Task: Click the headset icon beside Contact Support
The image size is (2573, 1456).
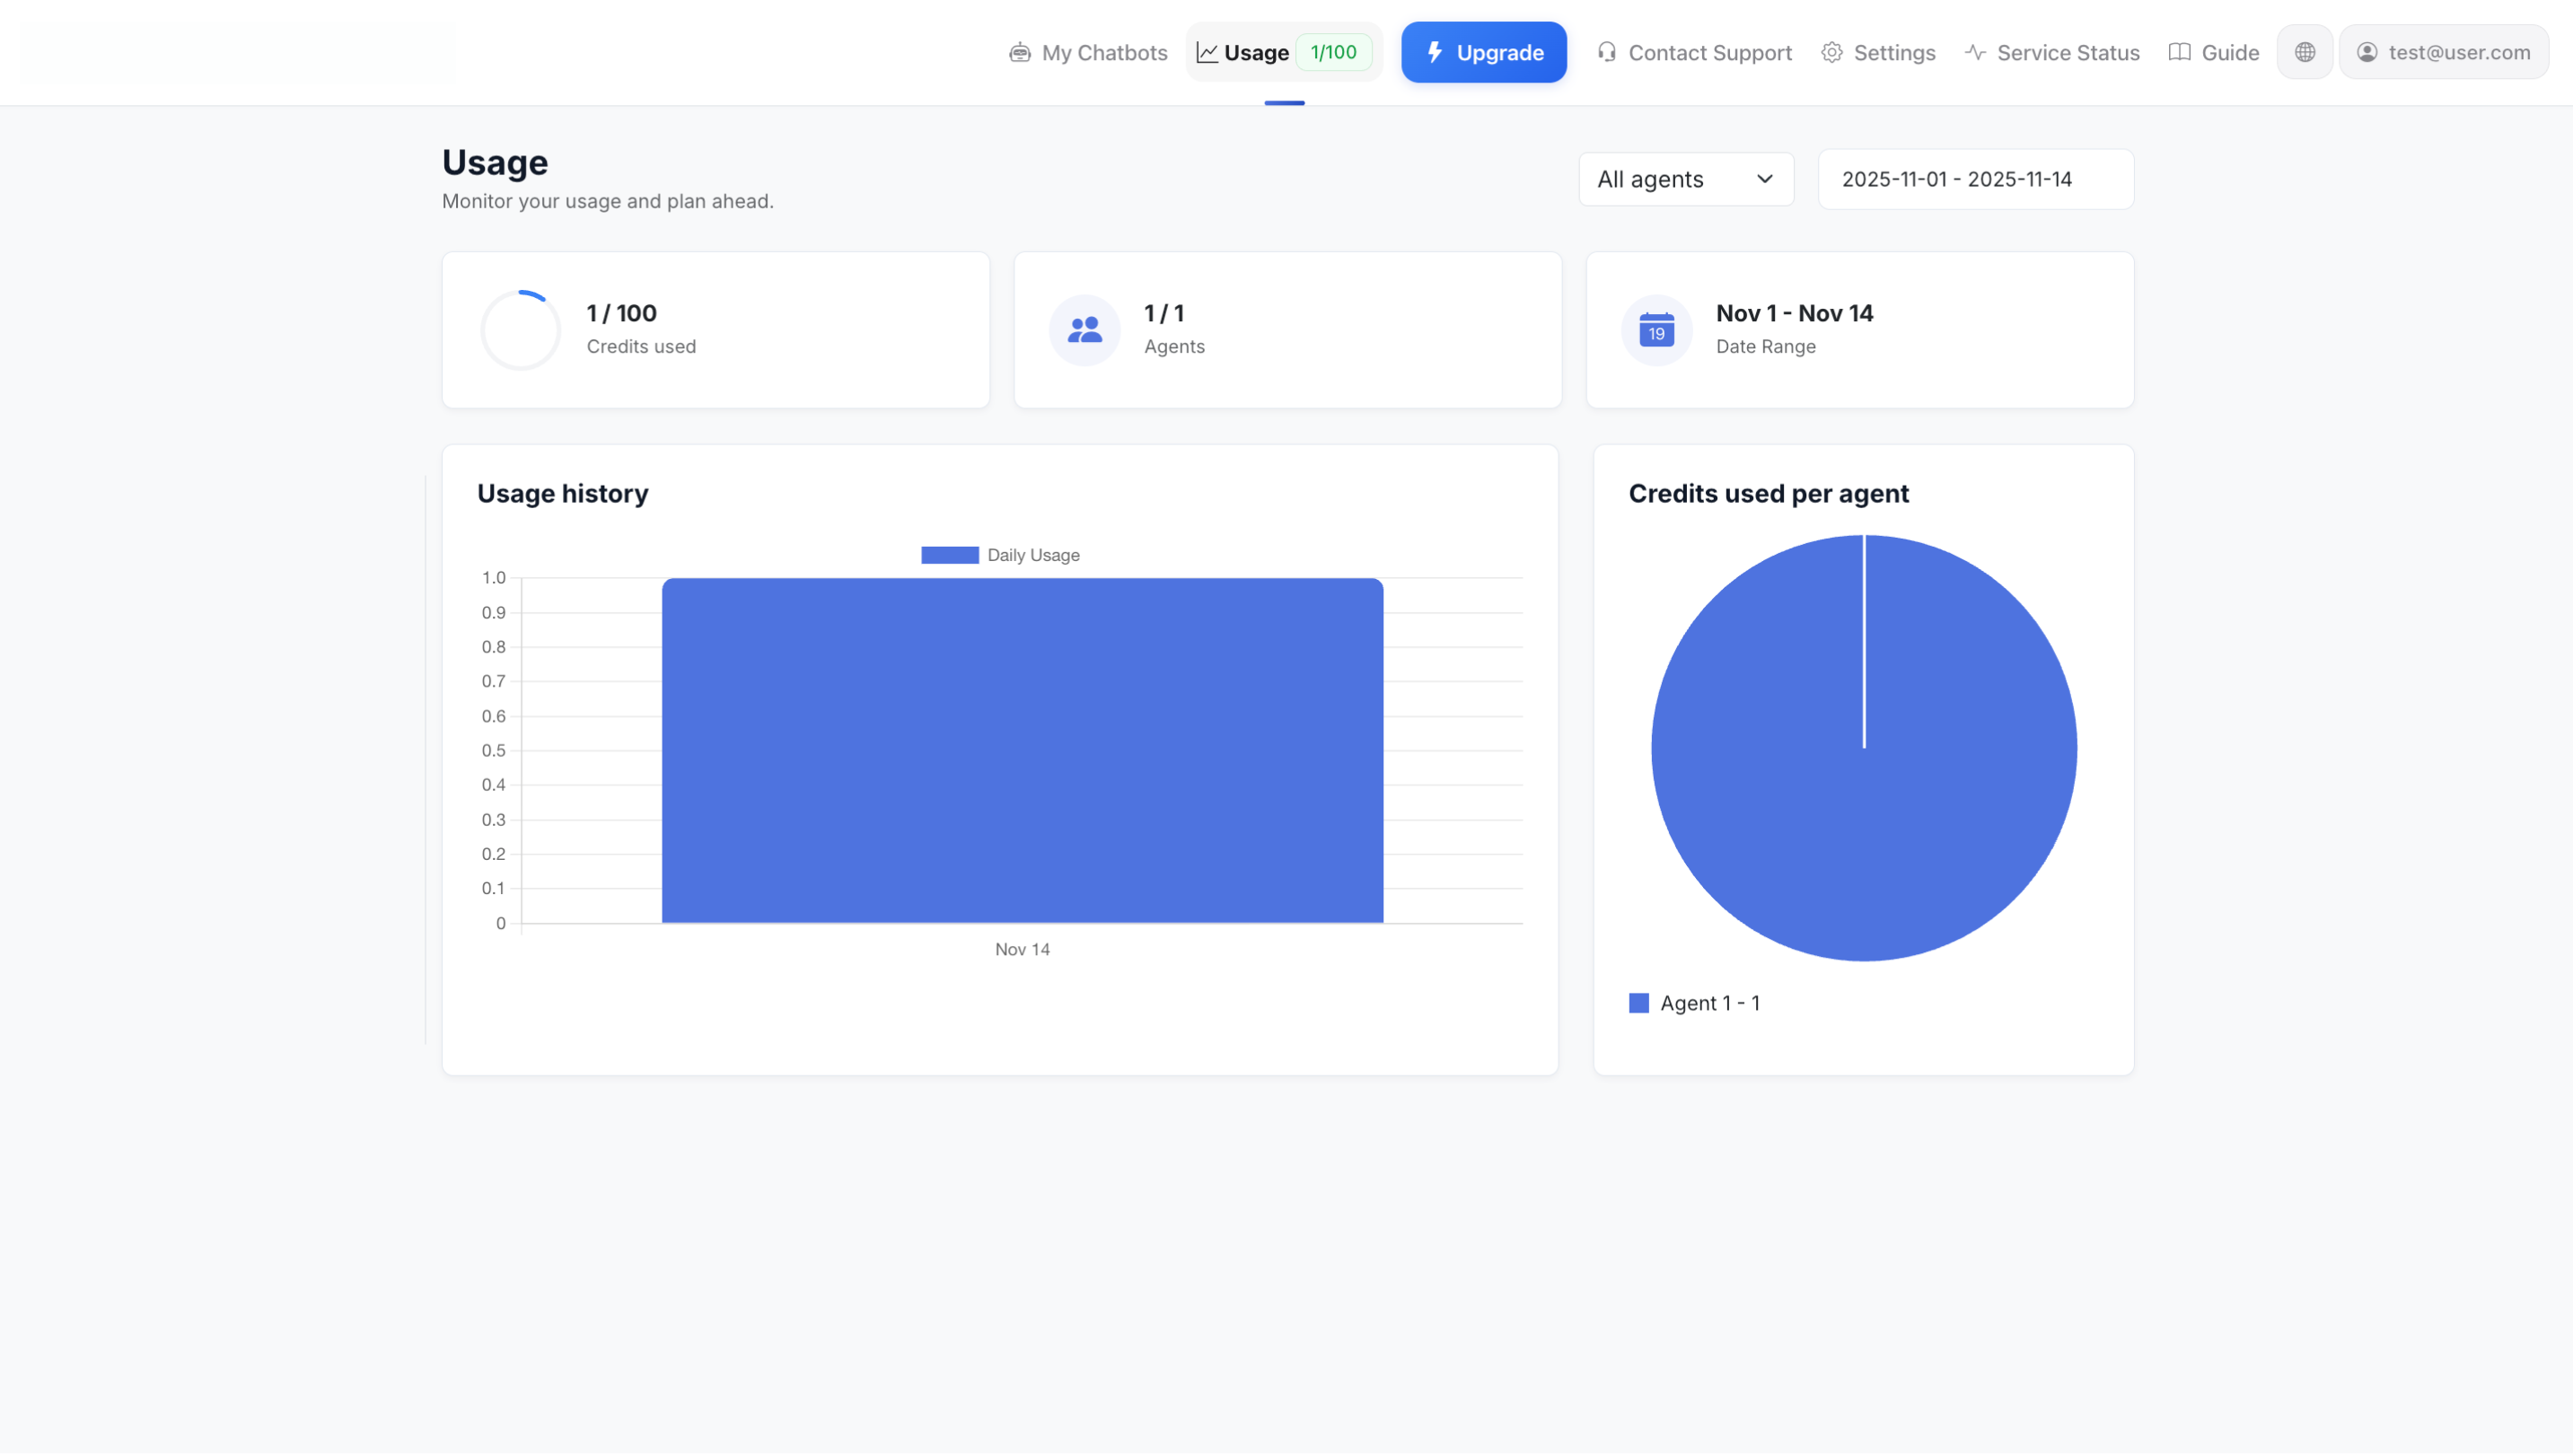Action: point(1607,52)
